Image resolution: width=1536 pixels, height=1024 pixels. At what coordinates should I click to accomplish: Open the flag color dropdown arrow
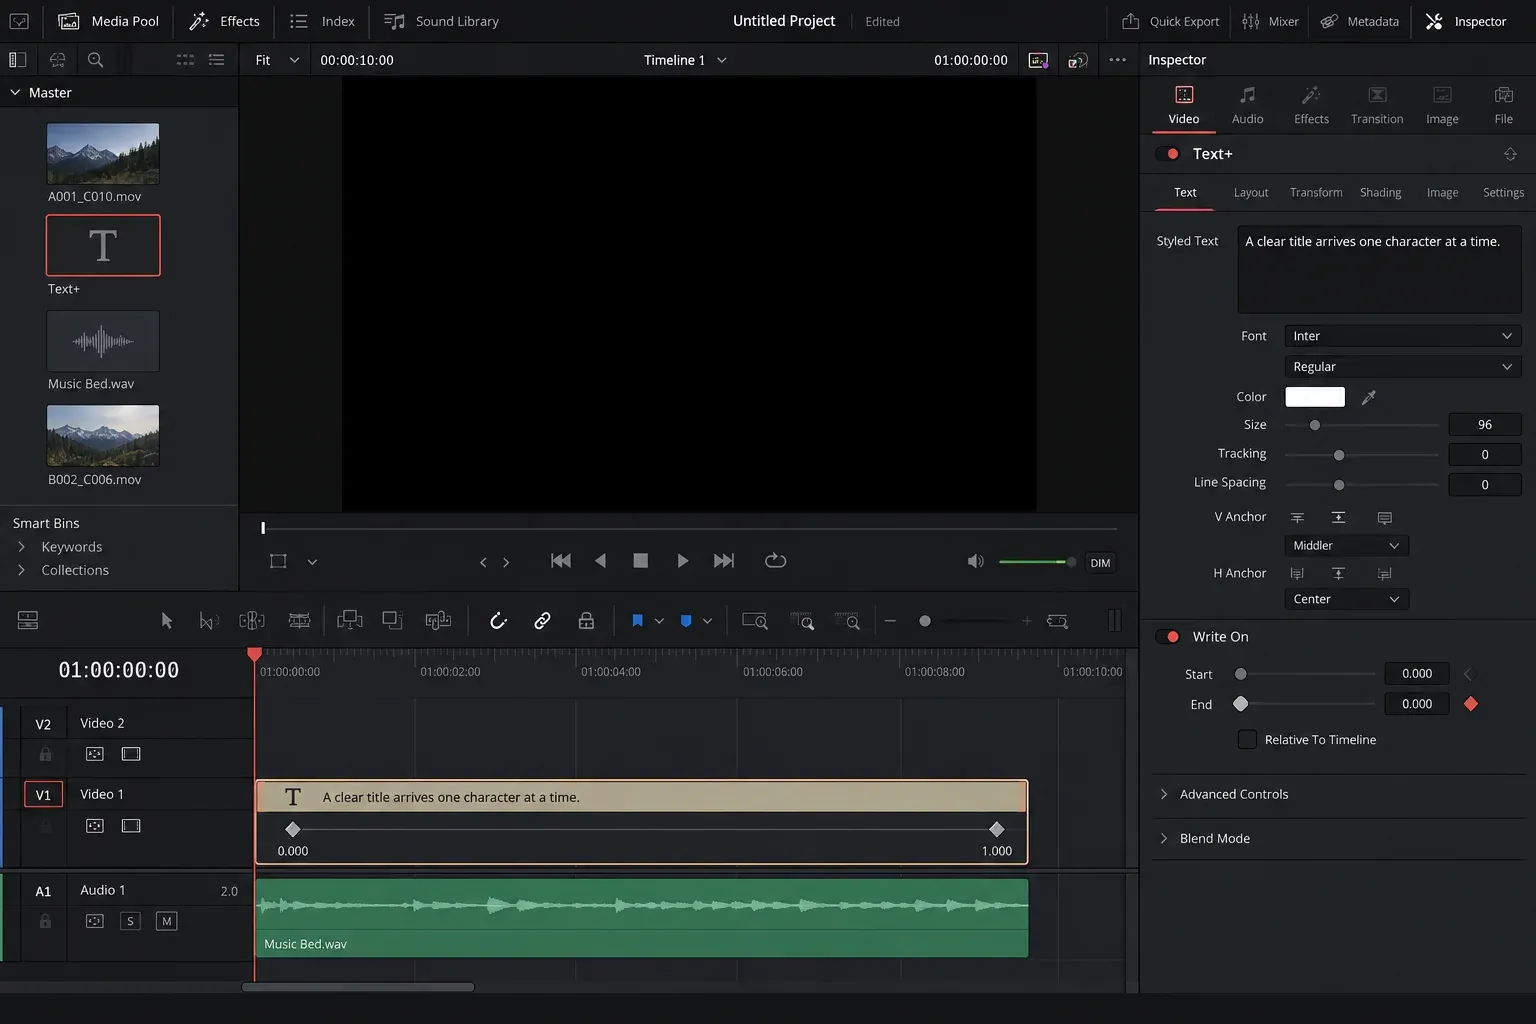(x=659, y=621)
